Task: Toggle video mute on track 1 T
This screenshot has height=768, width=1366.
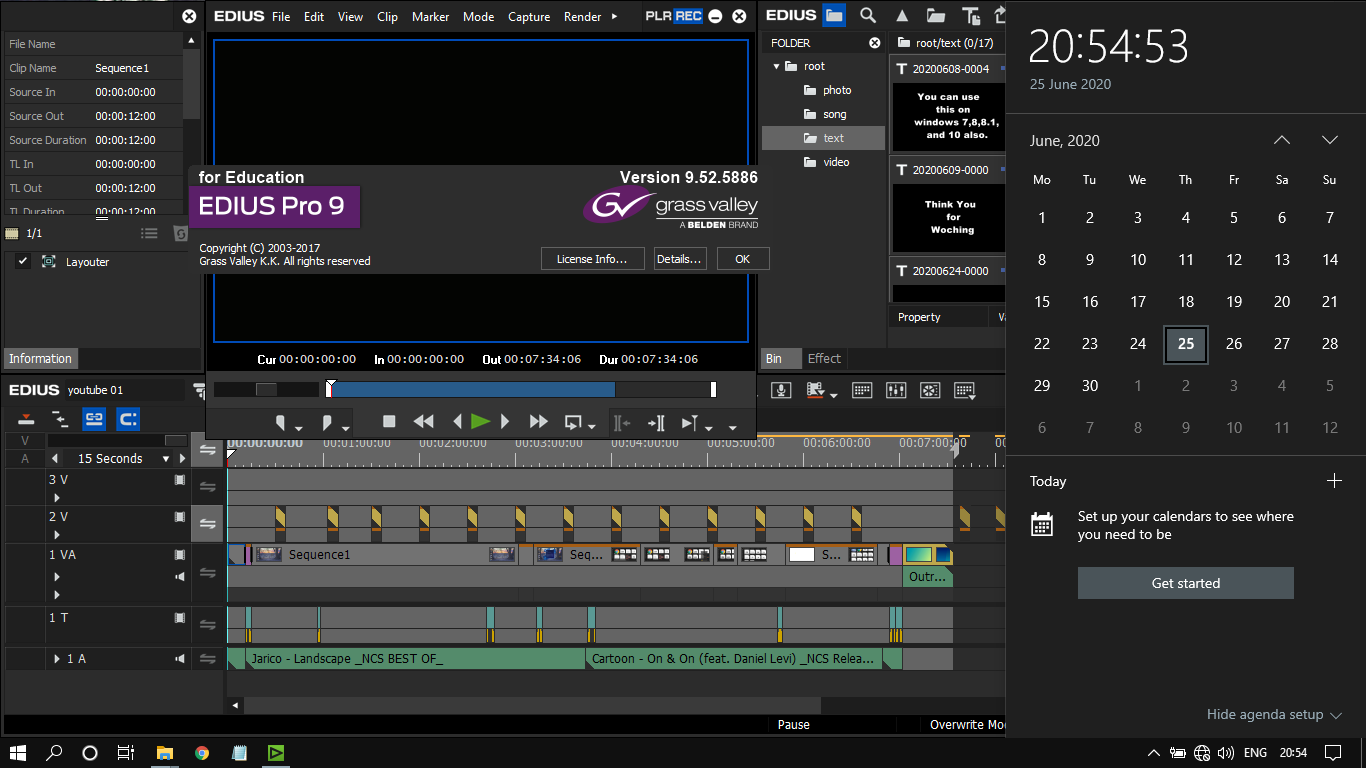Action: click(180, 618)
